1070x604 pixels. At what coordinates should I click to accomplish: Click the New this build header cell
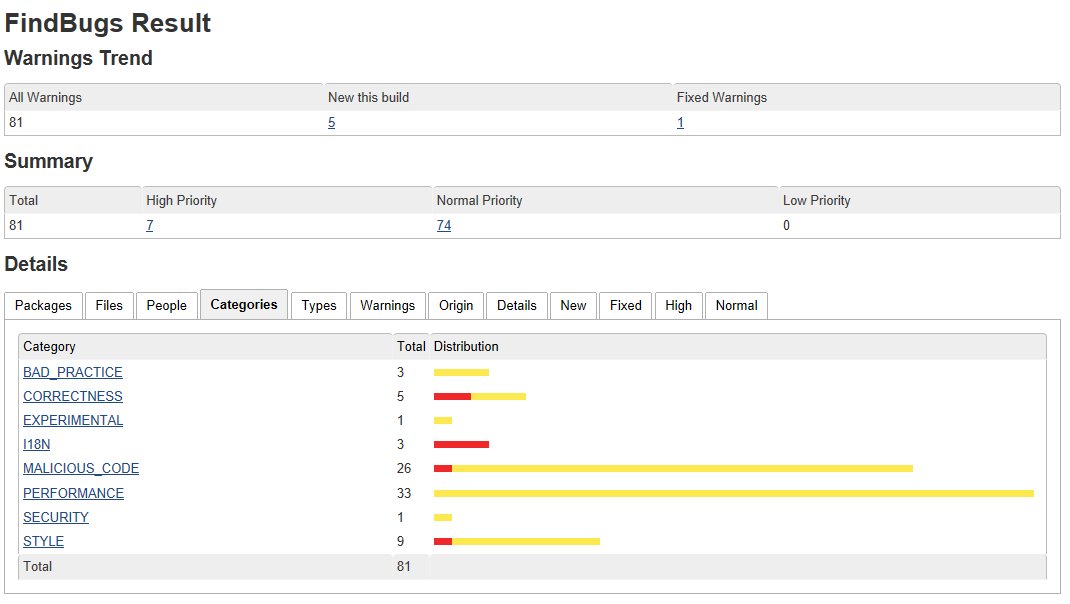click(498, 98)
